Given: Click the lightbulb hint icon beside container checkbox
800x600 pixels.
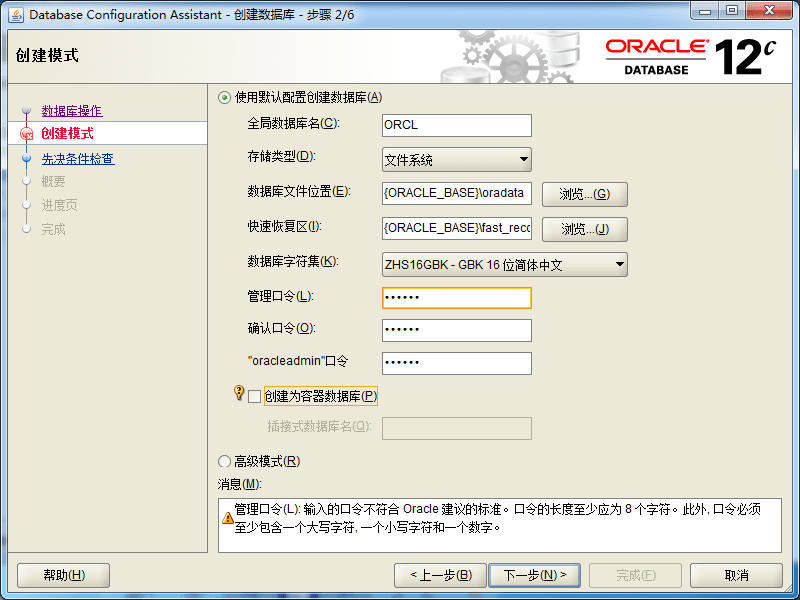Looking at the screenshot, I should 239,393.
